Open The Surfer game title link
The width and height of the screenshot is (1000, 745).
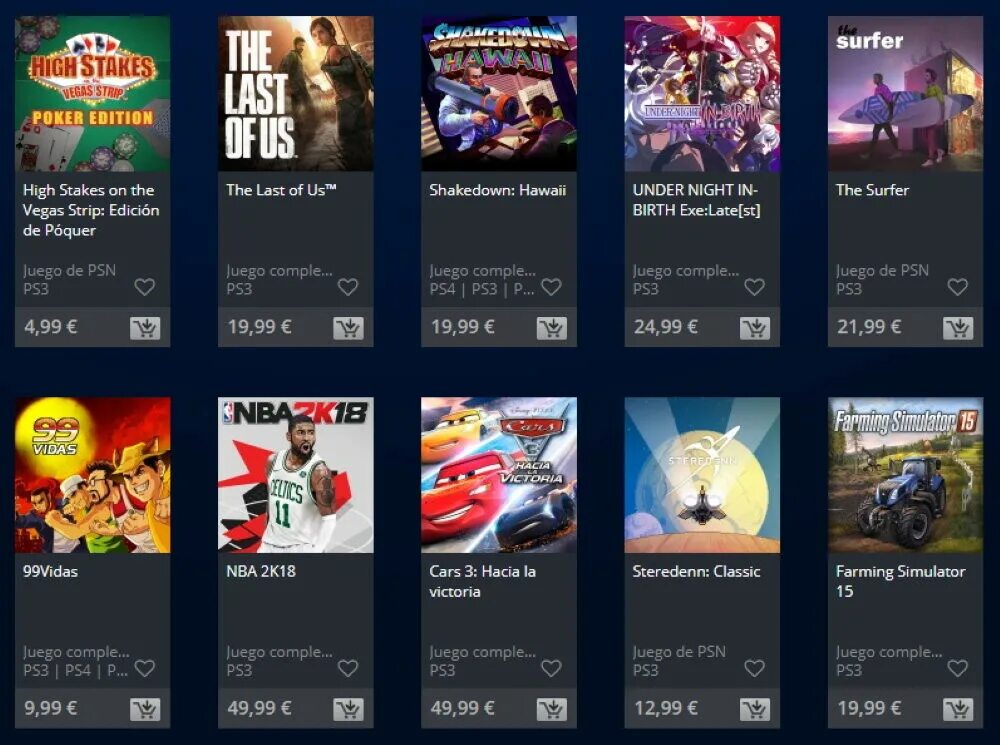872,190
